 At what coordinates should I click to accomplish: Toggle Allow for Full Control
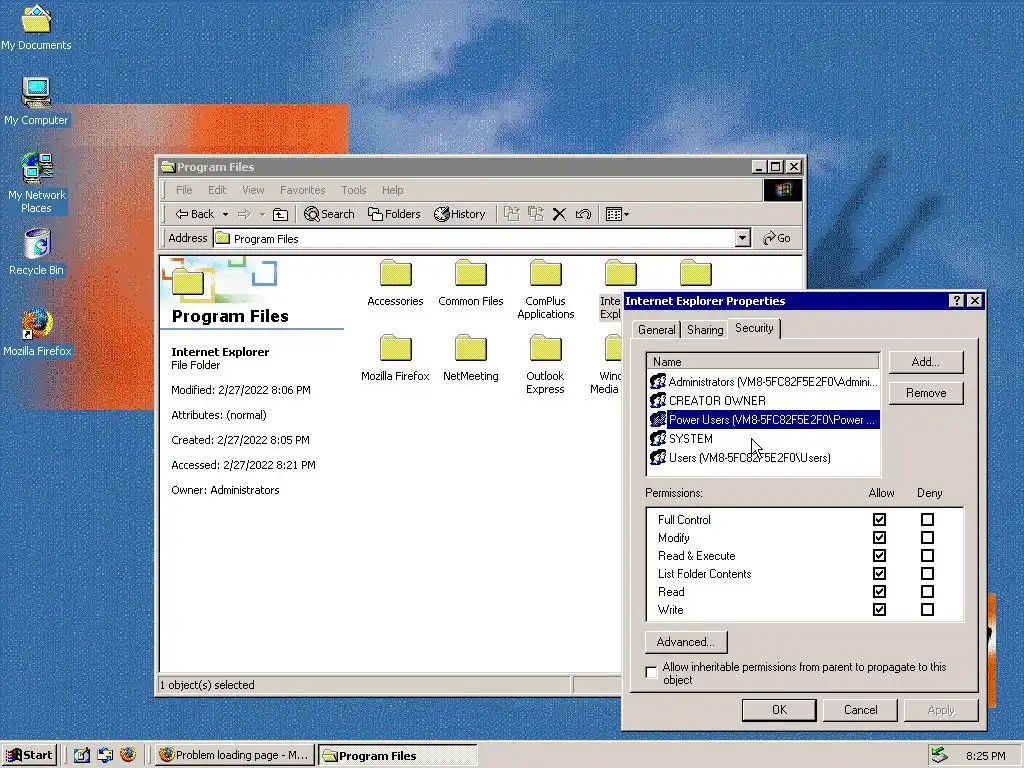point(879,519)
